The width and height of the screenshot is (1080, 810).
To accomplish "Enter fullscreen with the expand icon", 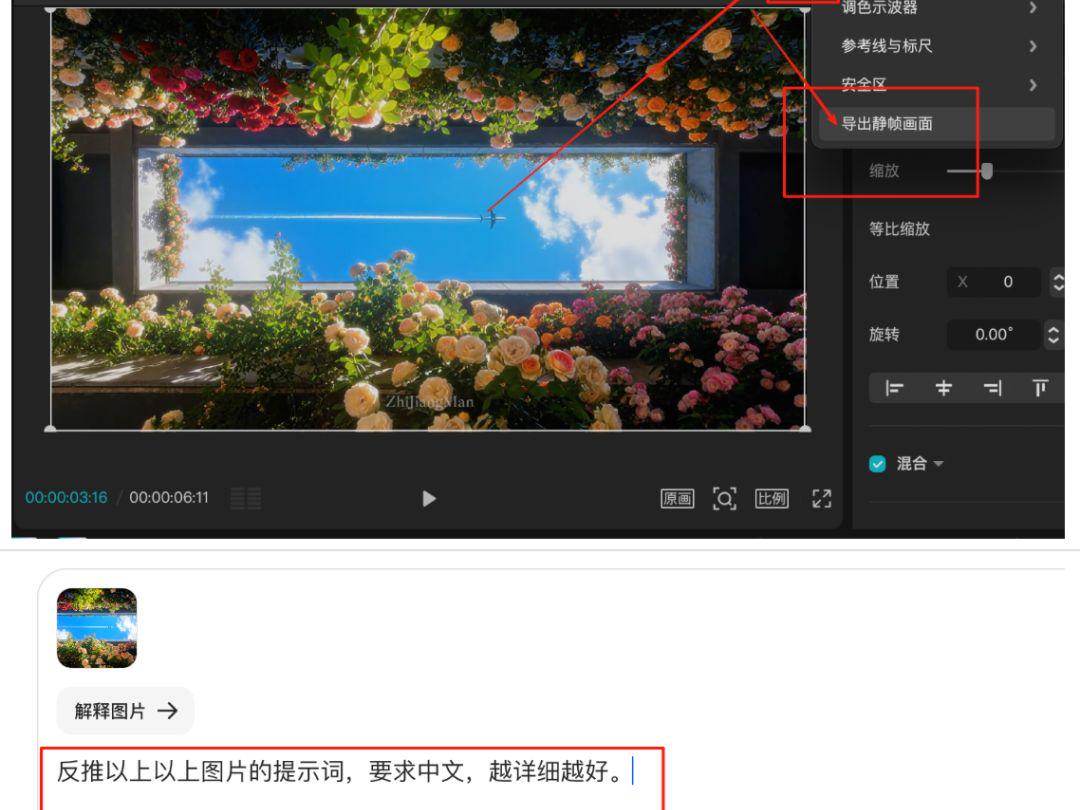I will click(822, 497).
